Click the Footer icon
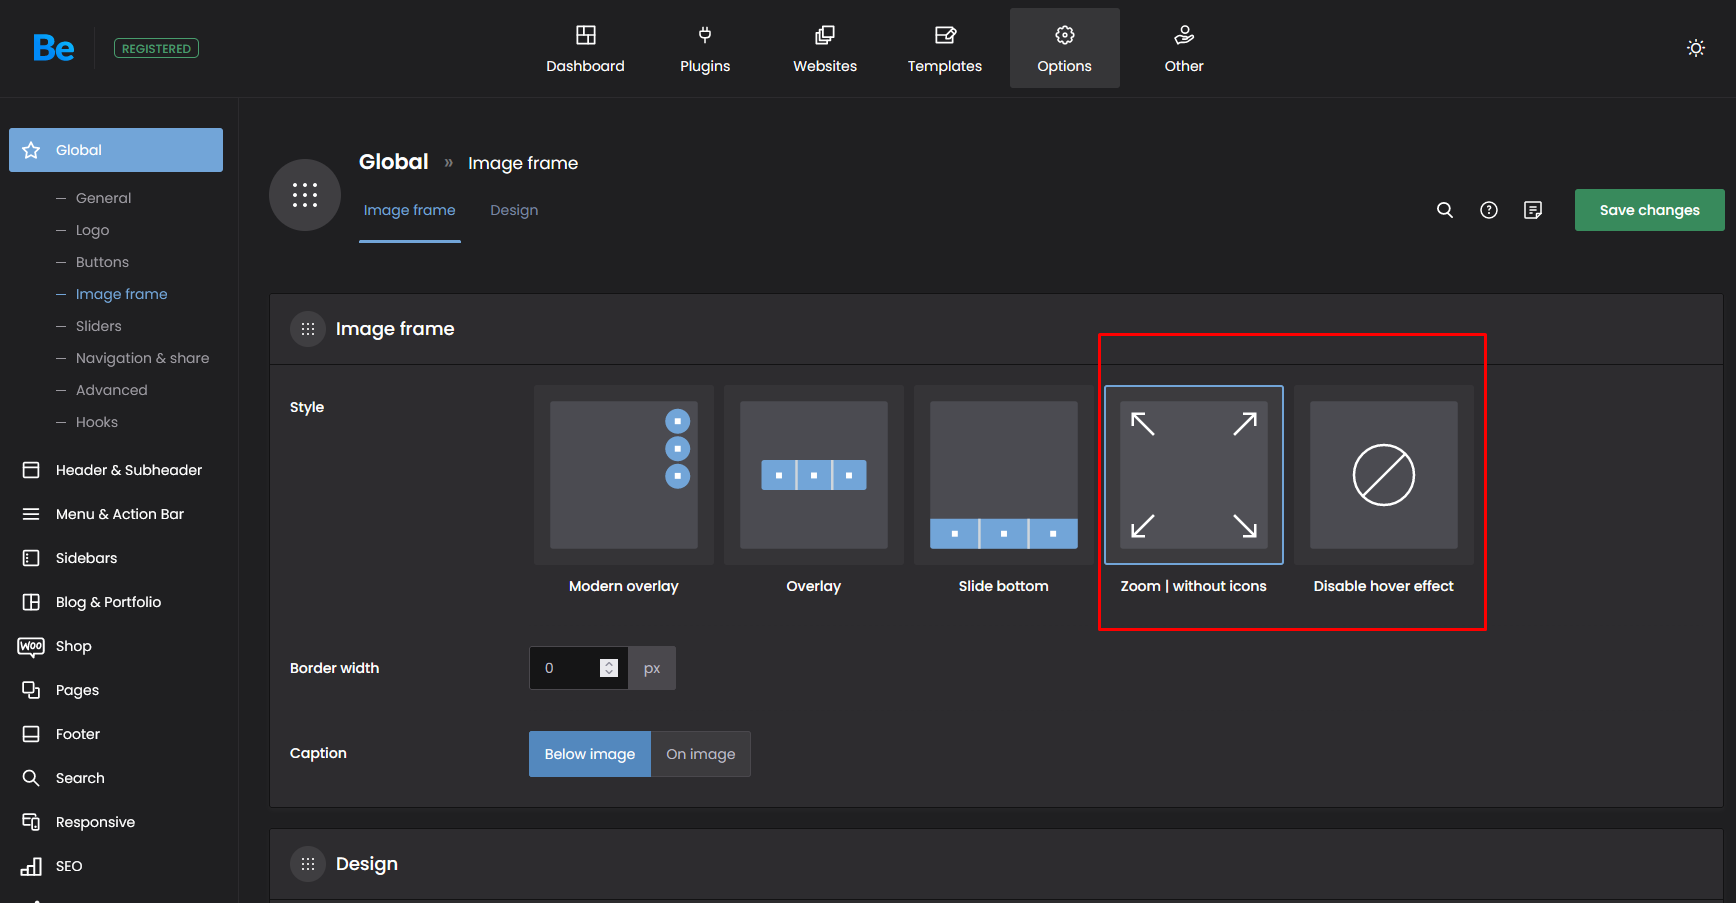Image resolution: width=1736 pixels, height=903 pixels. coord(31,734)
